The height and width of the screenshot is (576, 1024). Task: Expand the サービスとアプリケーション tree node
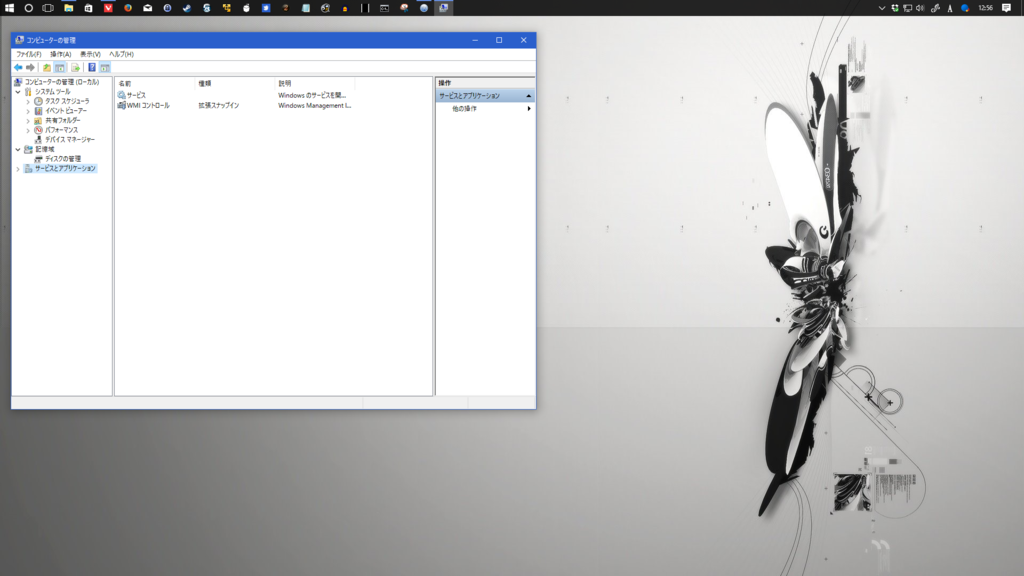[18, 168]
